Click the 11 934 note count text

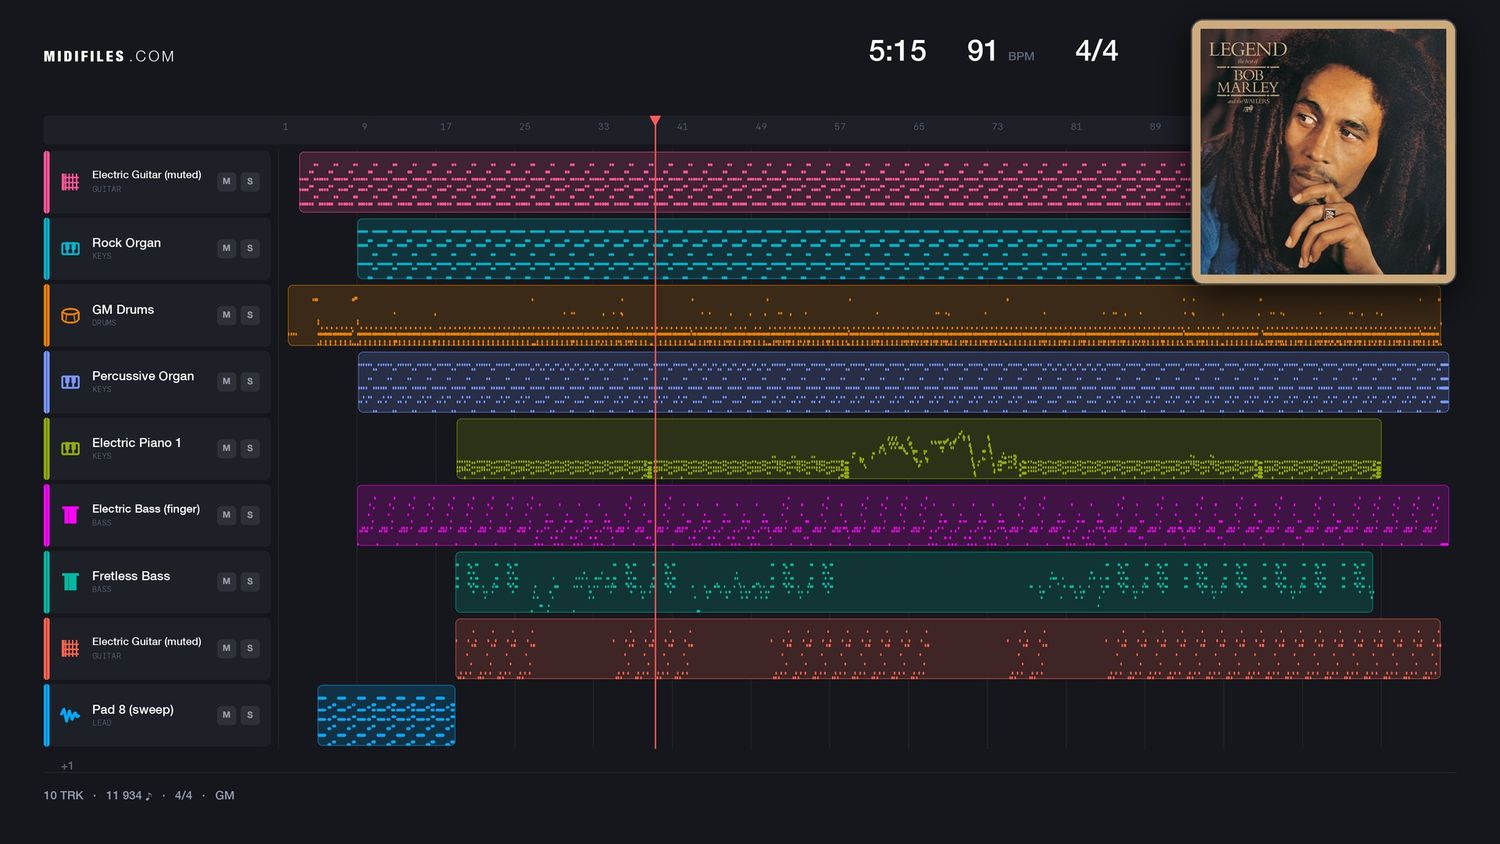pyautogui.click(x=129, y=796)
